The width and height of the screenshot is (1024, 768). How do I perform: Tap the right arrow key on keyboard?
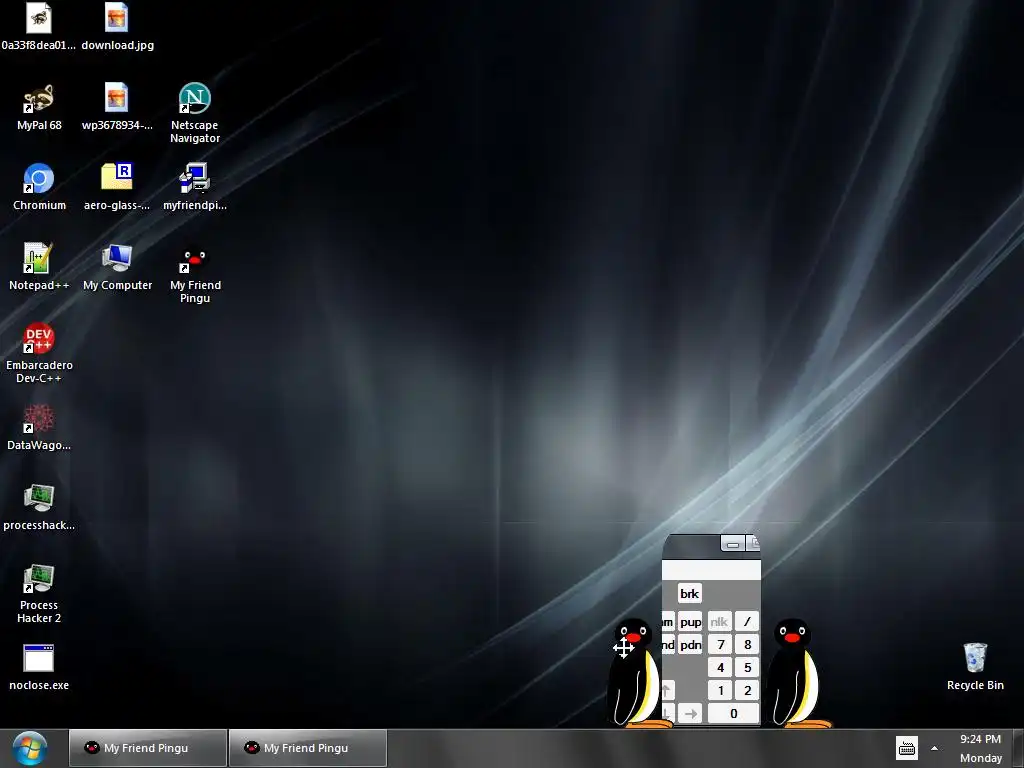[x=690, y=713]
